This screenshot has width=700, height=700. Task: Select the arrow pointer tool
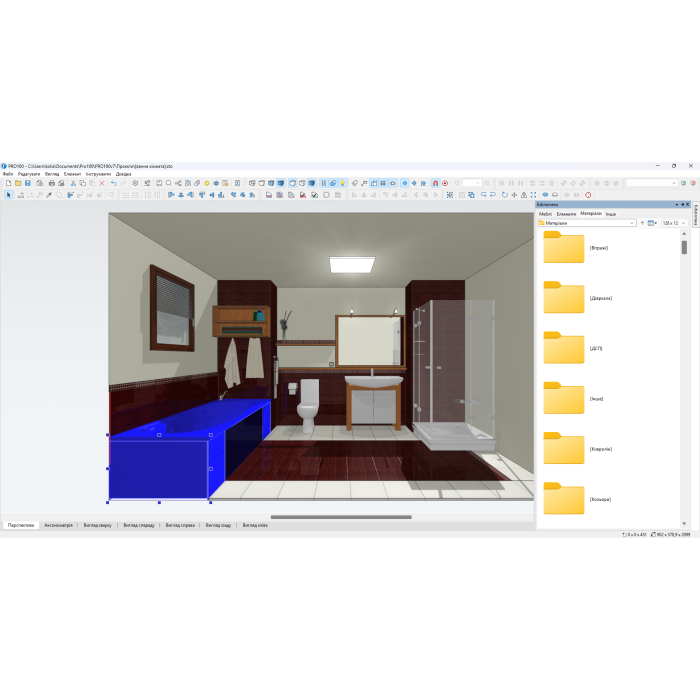point(8,195)
